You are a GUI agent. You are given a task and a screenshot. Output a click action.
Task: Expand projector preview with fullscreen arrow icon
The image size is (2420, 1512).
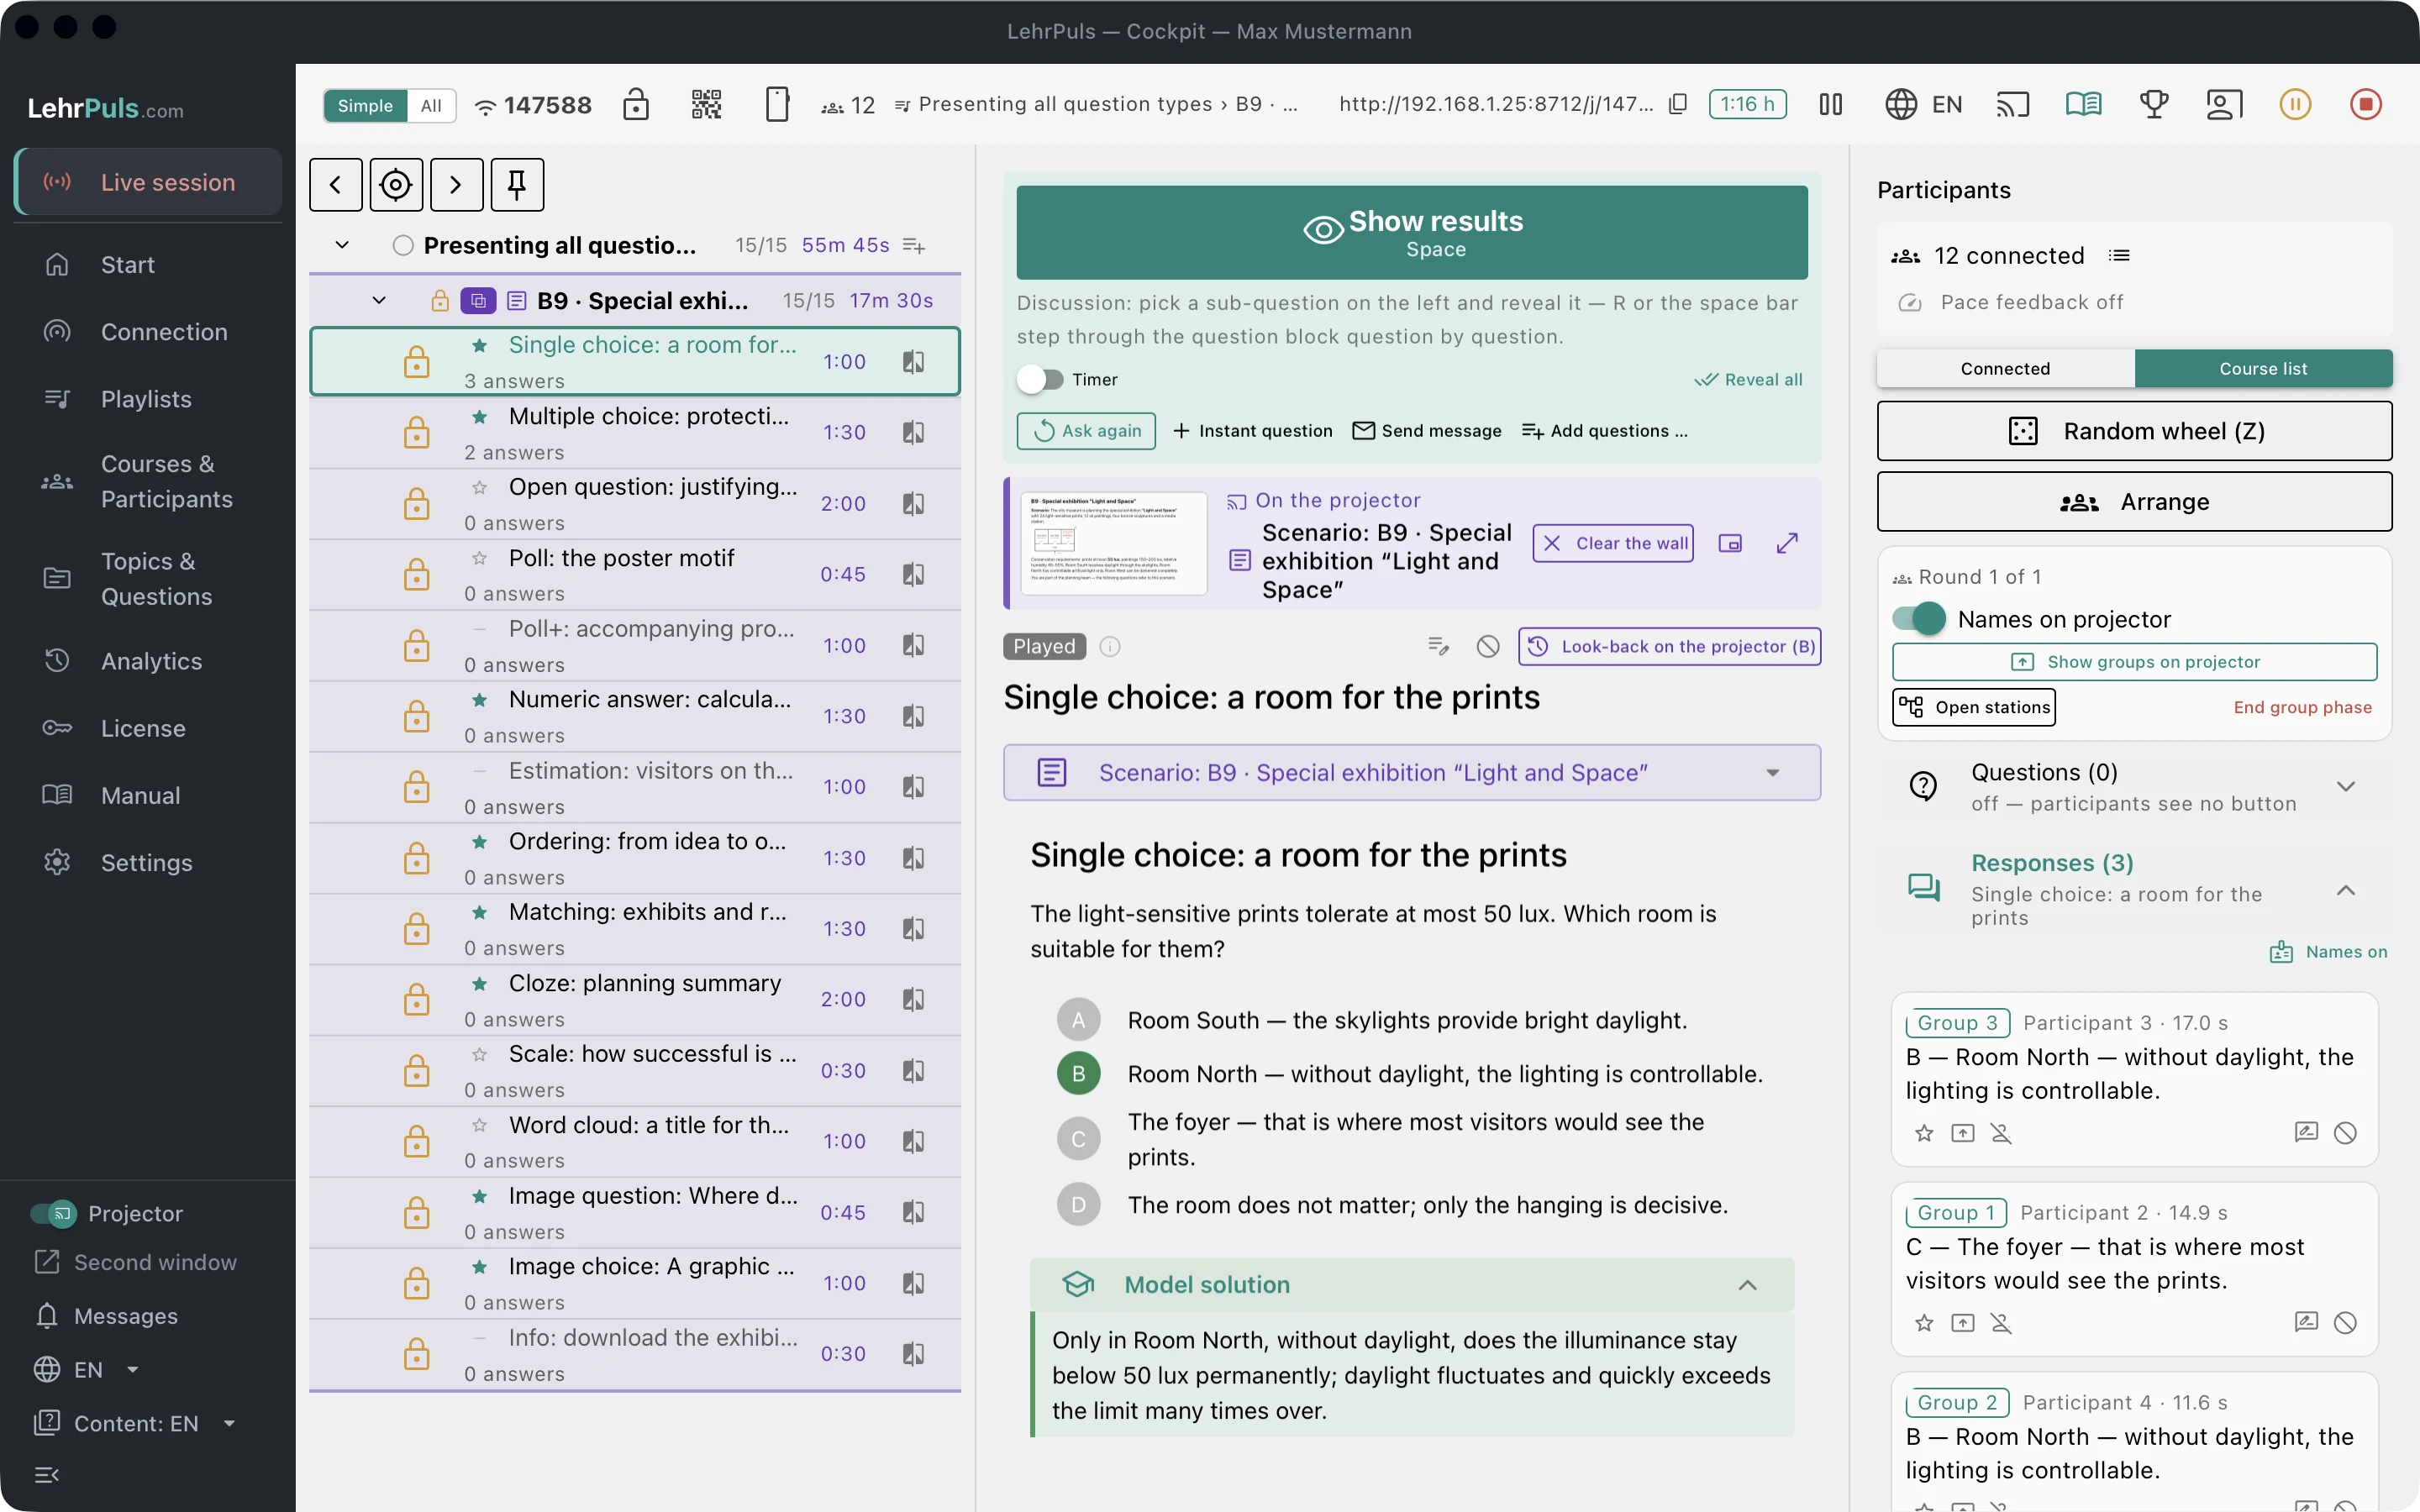1787,543
